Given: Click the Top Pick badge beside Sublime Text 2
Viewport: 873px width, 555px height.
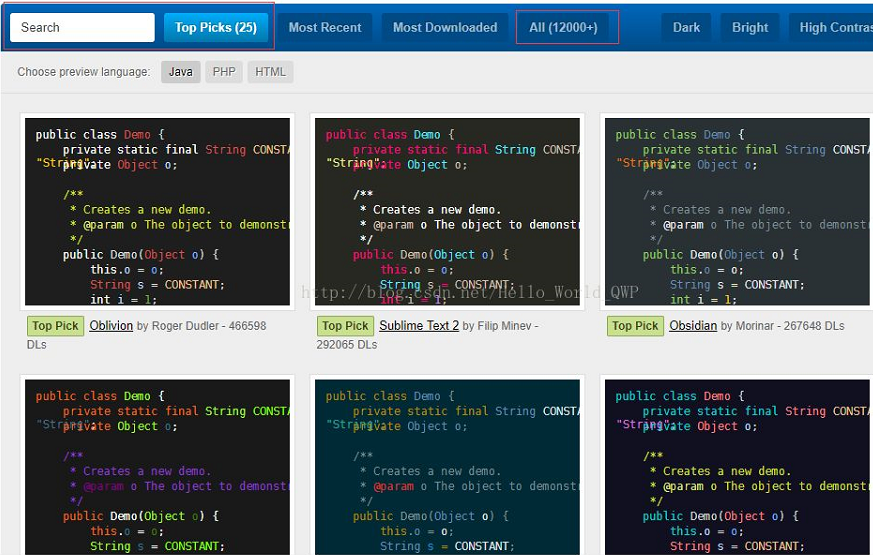Looking at the screenshot, I should [x=345, y=326].
